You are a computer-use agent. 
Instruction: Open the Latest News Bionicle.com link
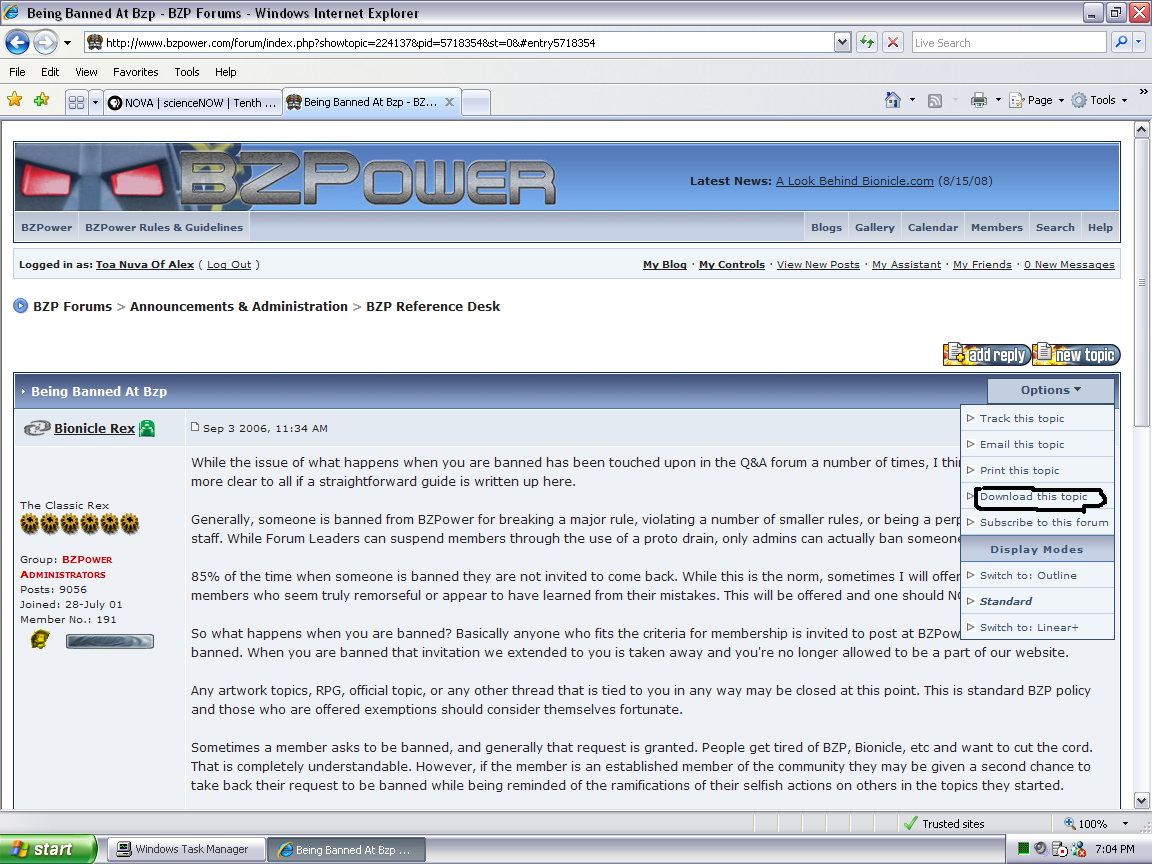point(854,181)
